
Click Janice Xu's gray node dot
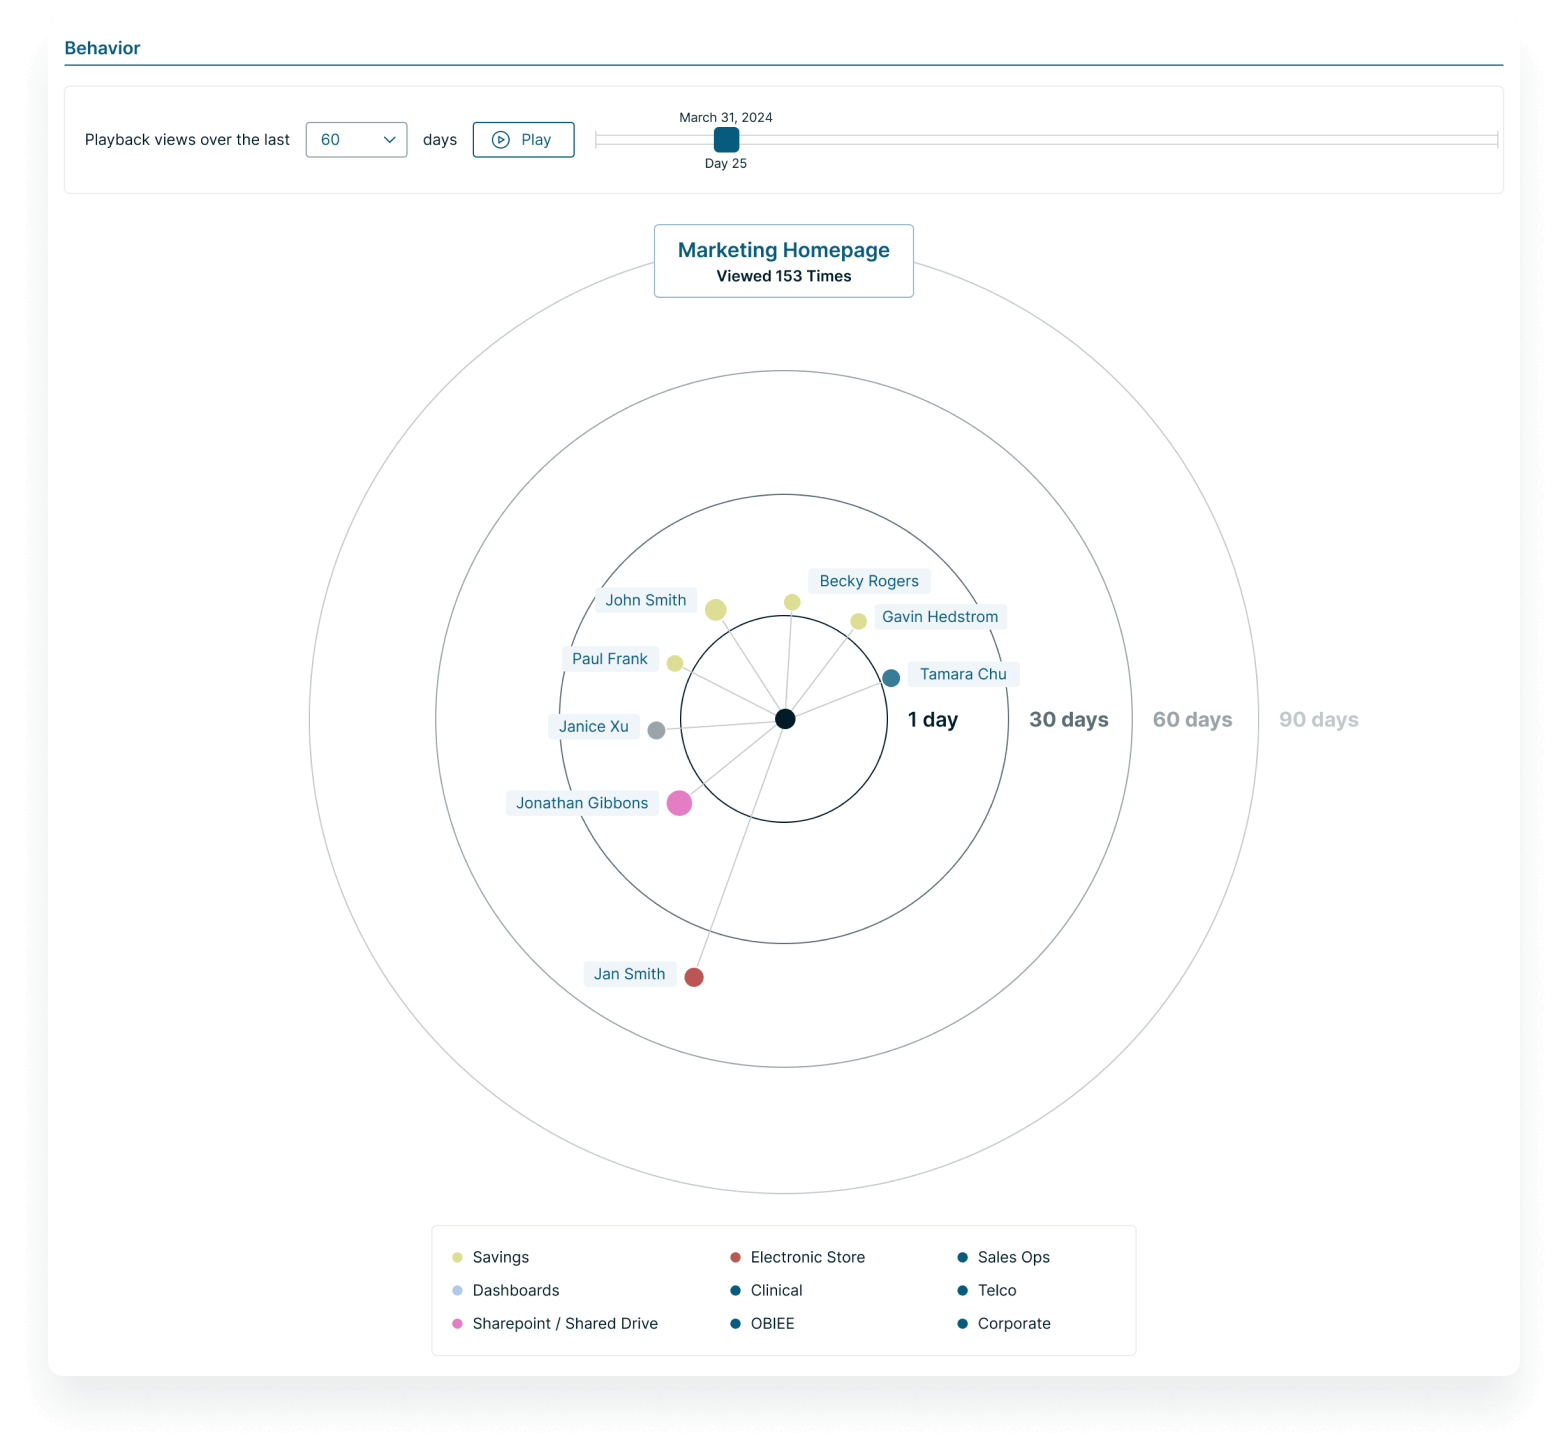[x=656, y=730]
